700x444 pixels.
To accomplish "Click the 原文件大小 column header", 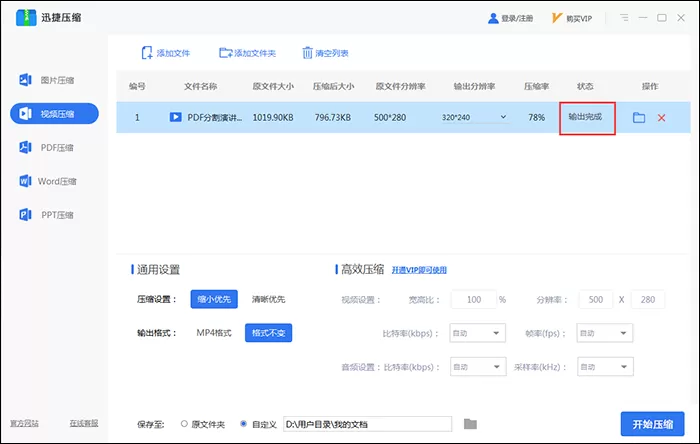I will point(273,86).
